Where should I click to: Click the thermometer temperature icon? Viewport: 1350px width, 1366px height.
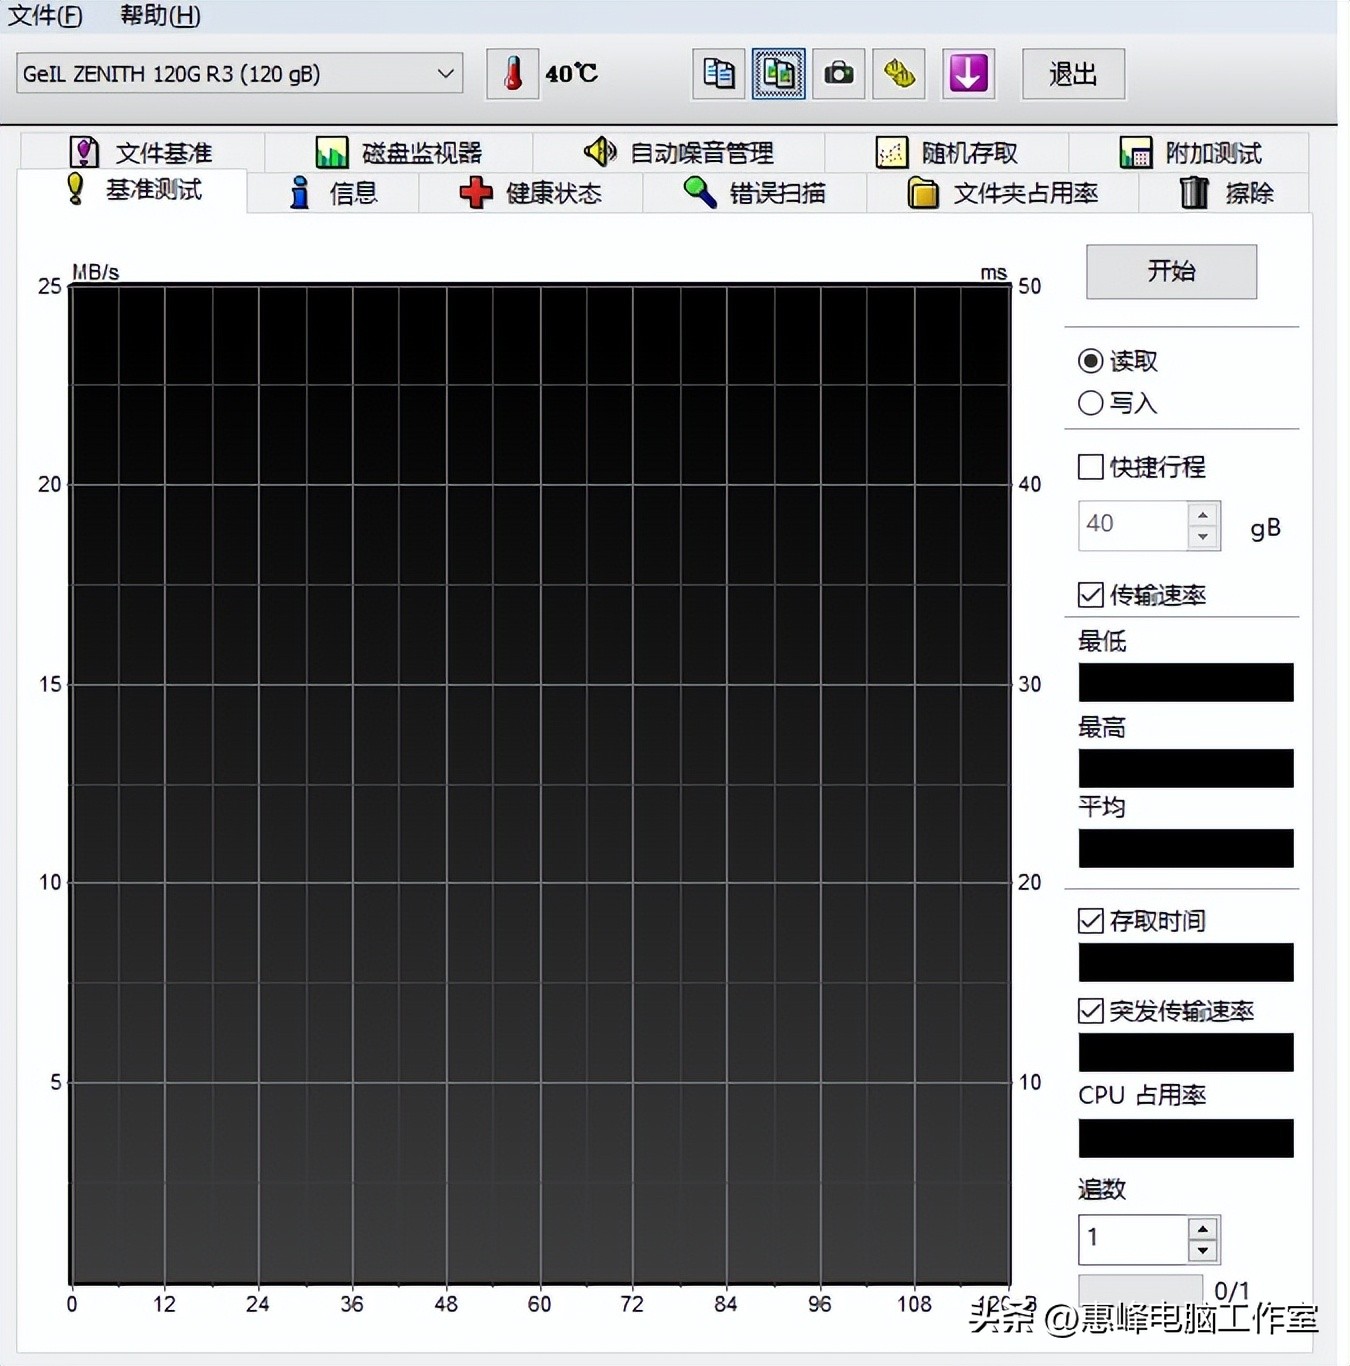513,73
